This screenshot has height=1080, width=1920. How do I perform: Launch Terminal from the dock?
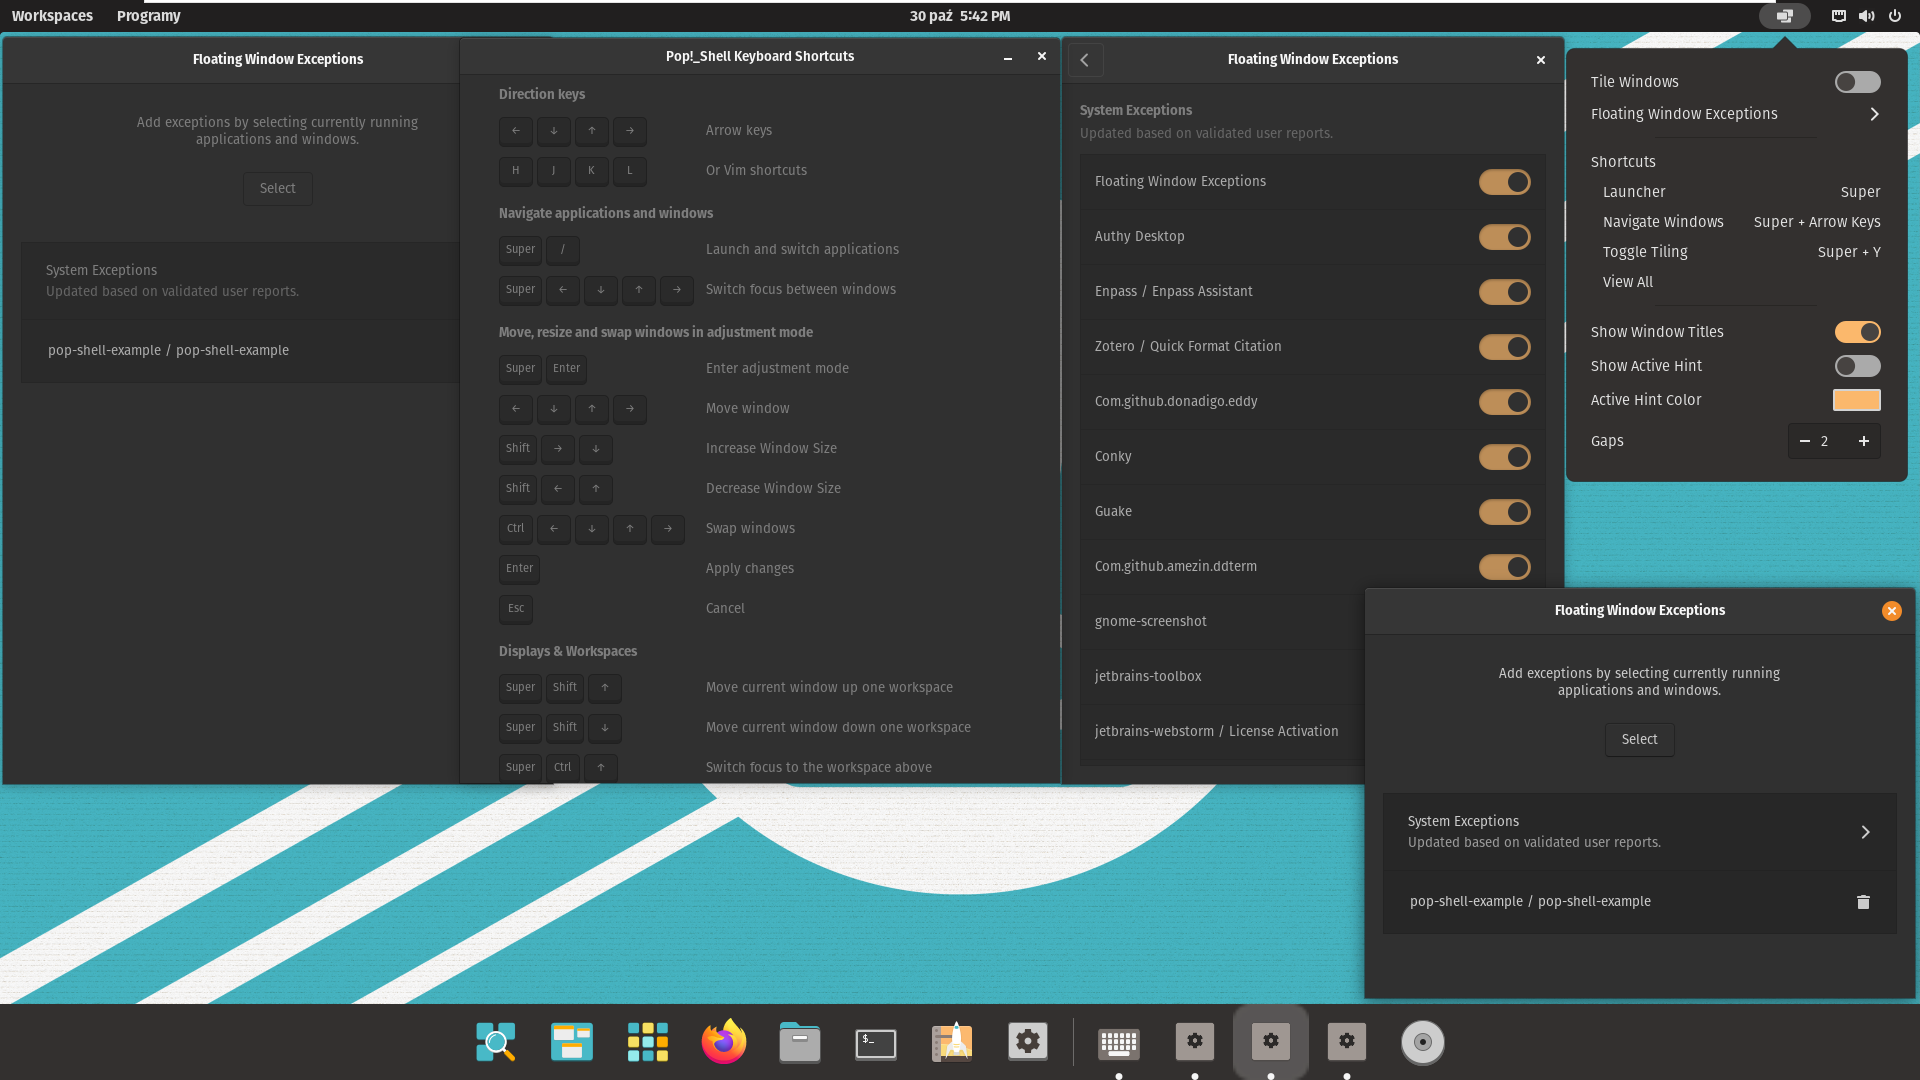875,1042
